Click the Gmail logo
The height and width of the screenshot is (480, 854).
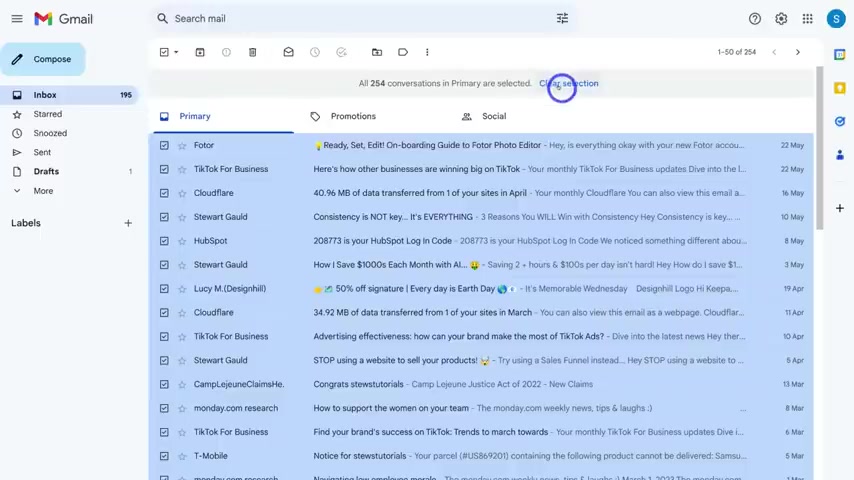(63, 19)
